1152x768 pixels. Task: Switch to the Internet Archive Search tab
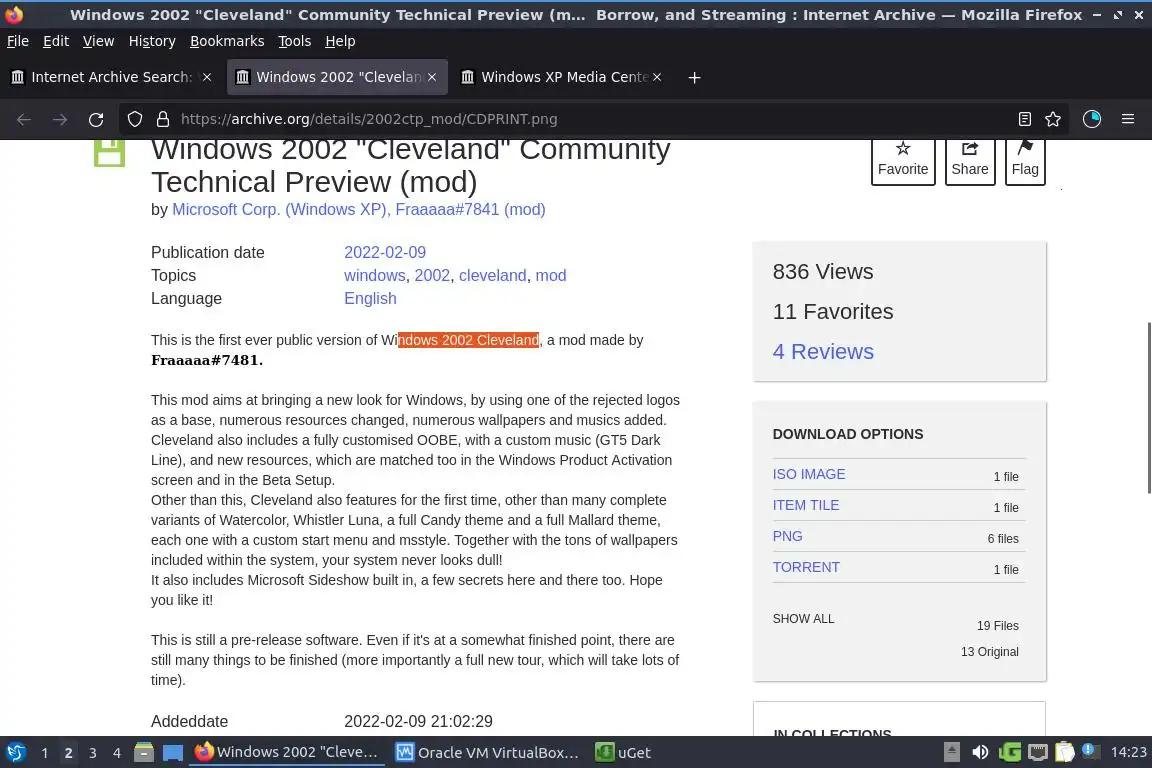[110, 77]
